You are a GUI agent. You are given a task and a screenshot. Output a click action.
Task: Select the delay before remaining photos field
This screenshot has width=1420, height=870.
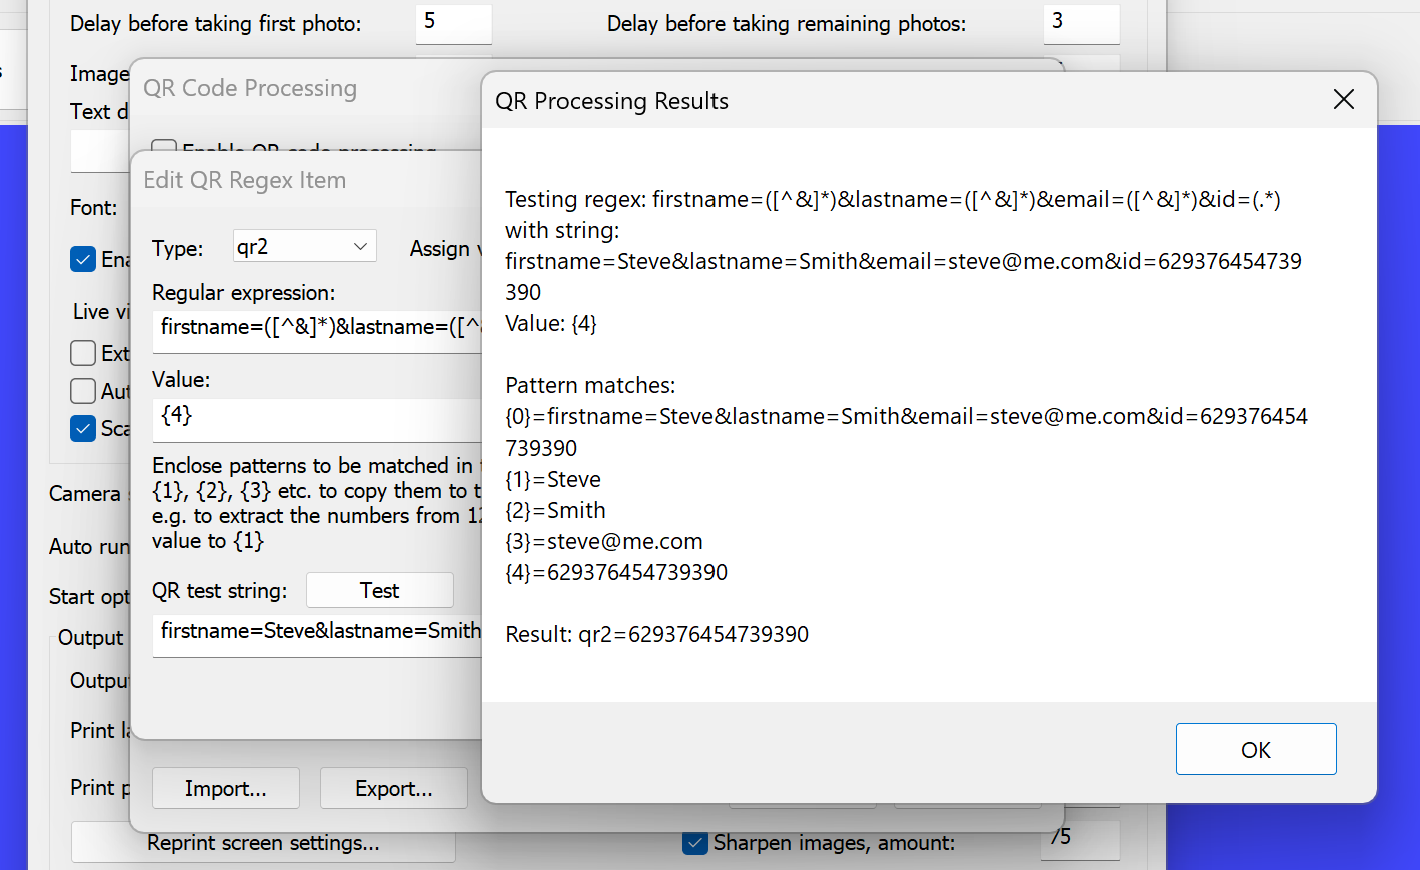(1080, 23)
